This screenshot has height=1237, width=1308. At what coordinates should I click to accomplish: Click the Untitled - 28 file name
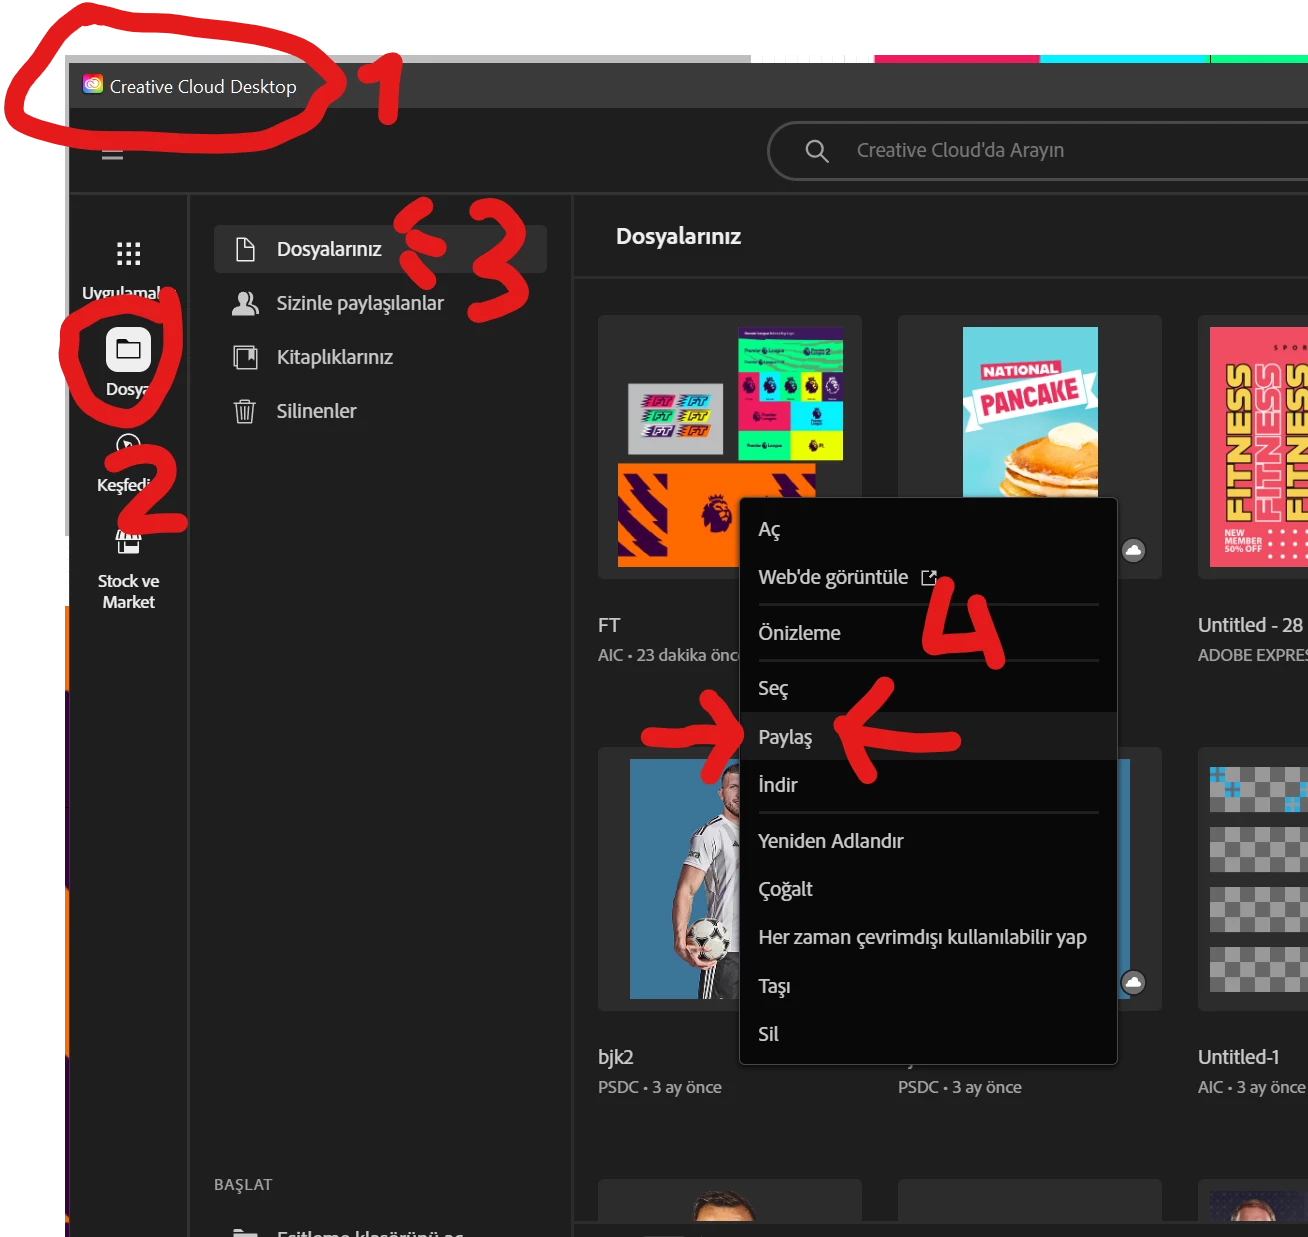(1250, 625)
